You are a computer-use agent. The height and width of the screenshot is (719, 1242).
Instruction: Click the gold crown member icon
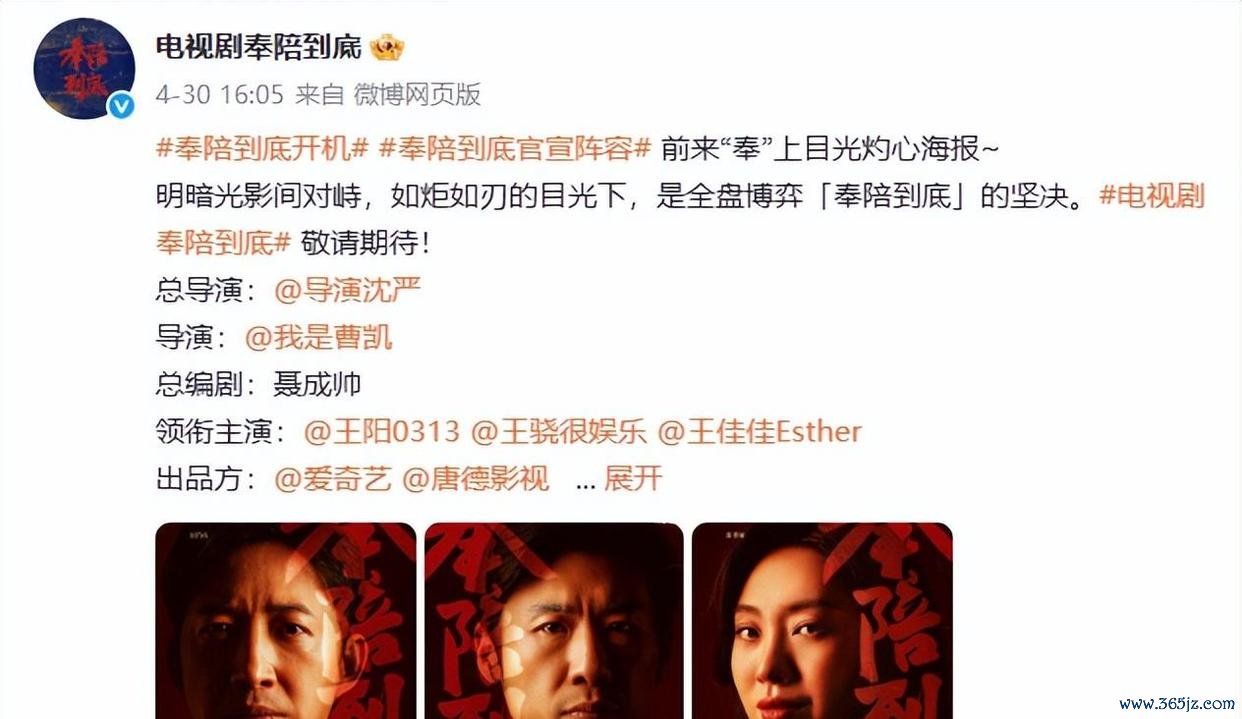pyautogui.click(x=386, y=47)
